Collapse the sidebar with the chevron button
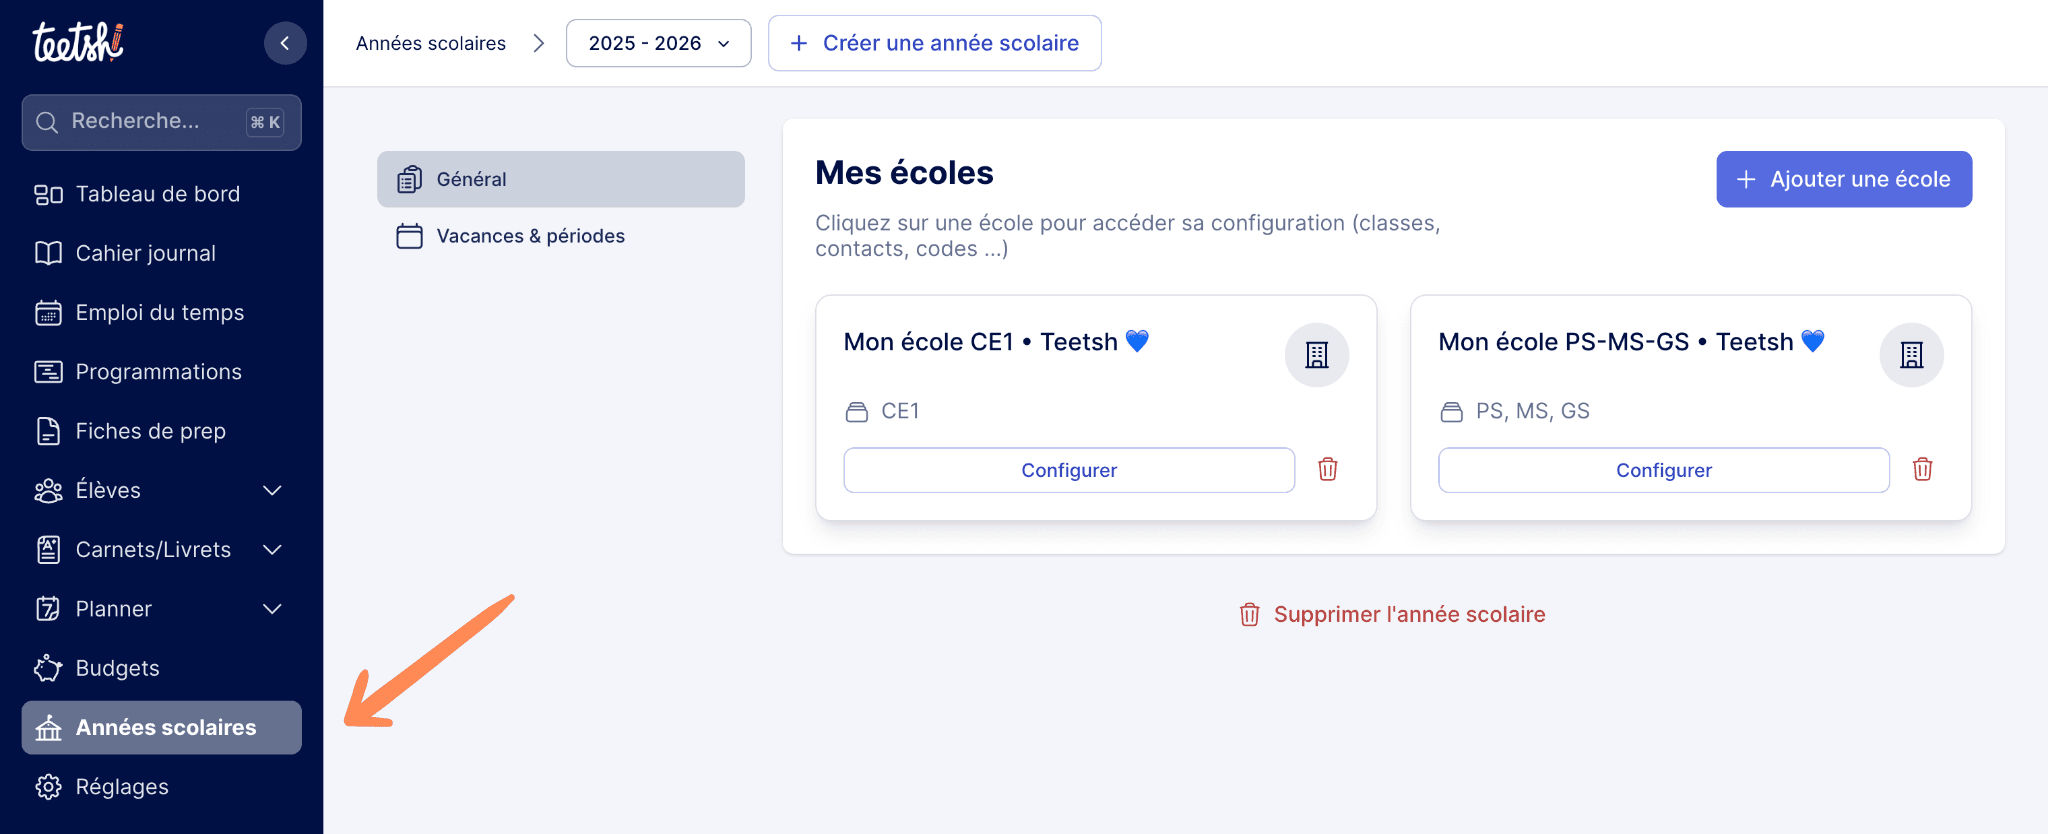Image resolution: width=2048 pixels, height=834 pixels. click(x=285, y=43)
